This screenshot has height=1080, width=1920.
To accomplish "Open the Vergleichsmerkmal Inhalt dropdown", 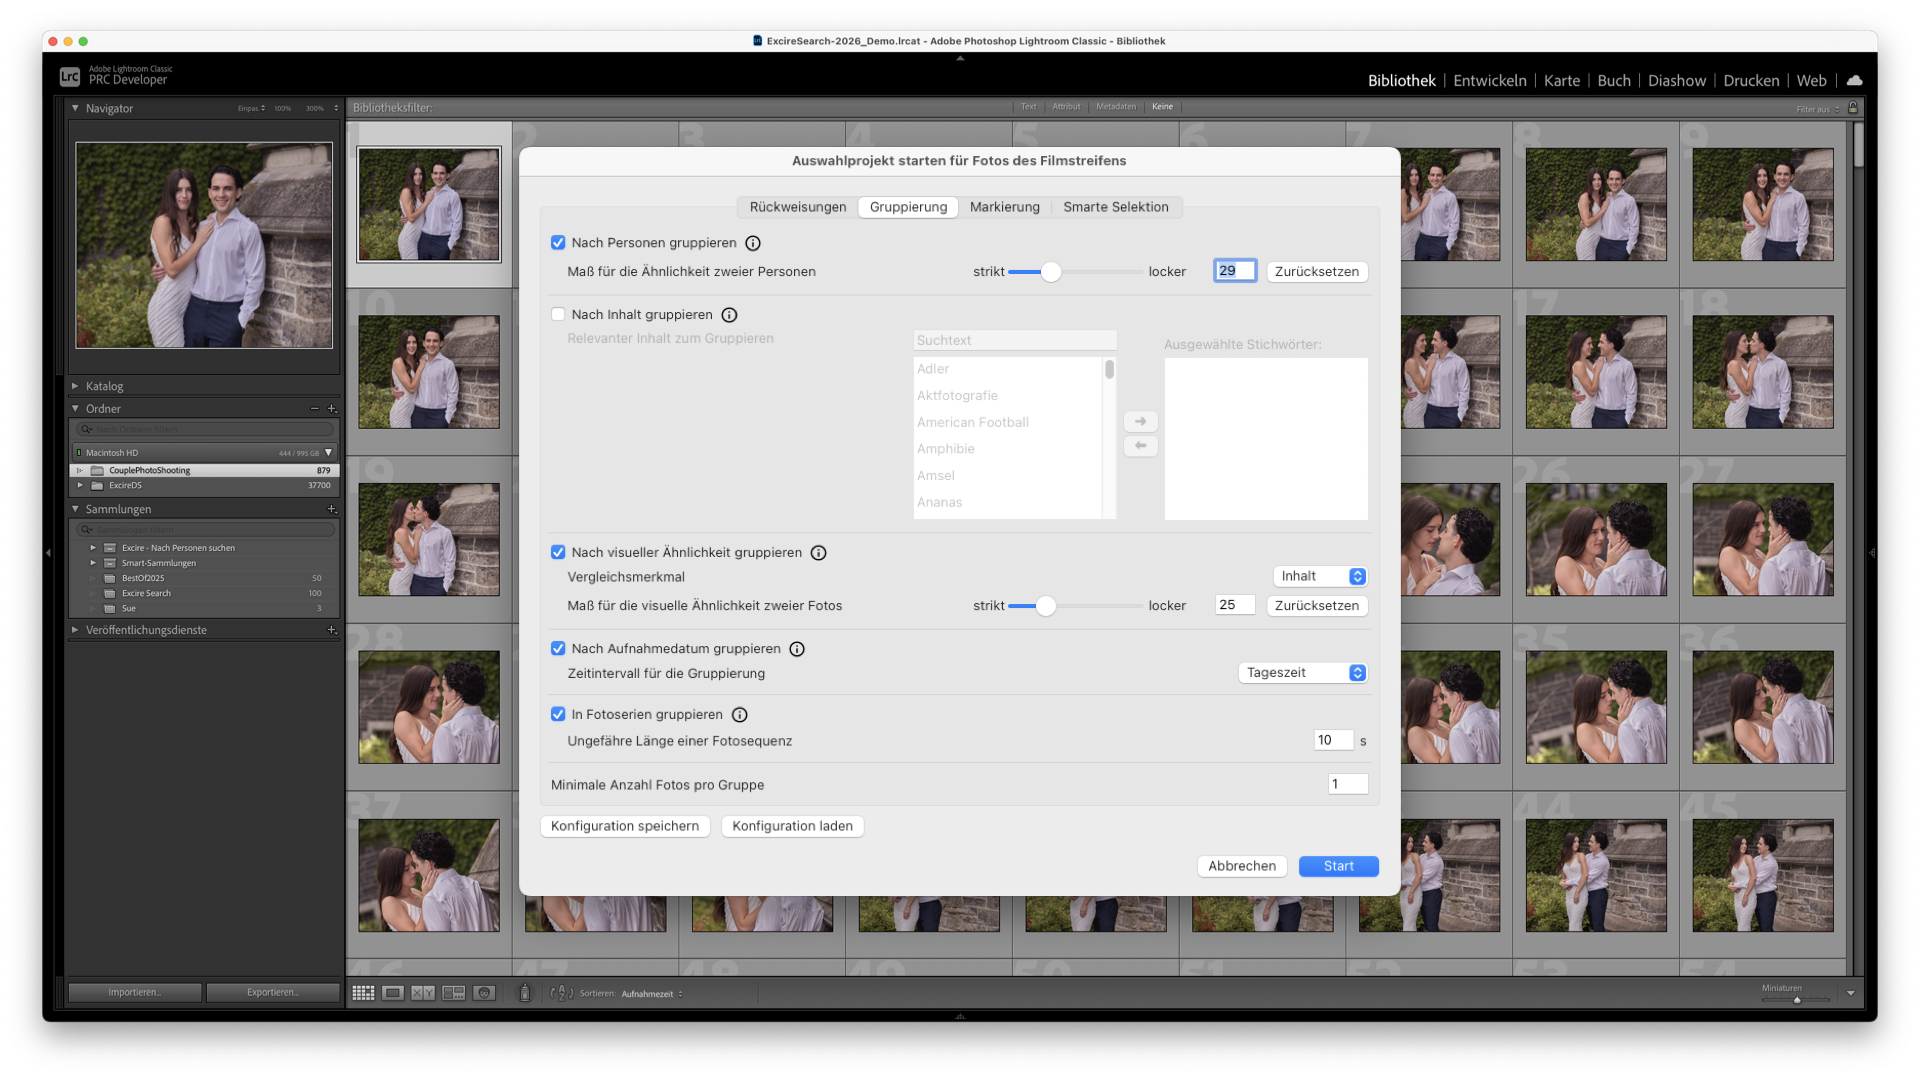I will 1320,576.
